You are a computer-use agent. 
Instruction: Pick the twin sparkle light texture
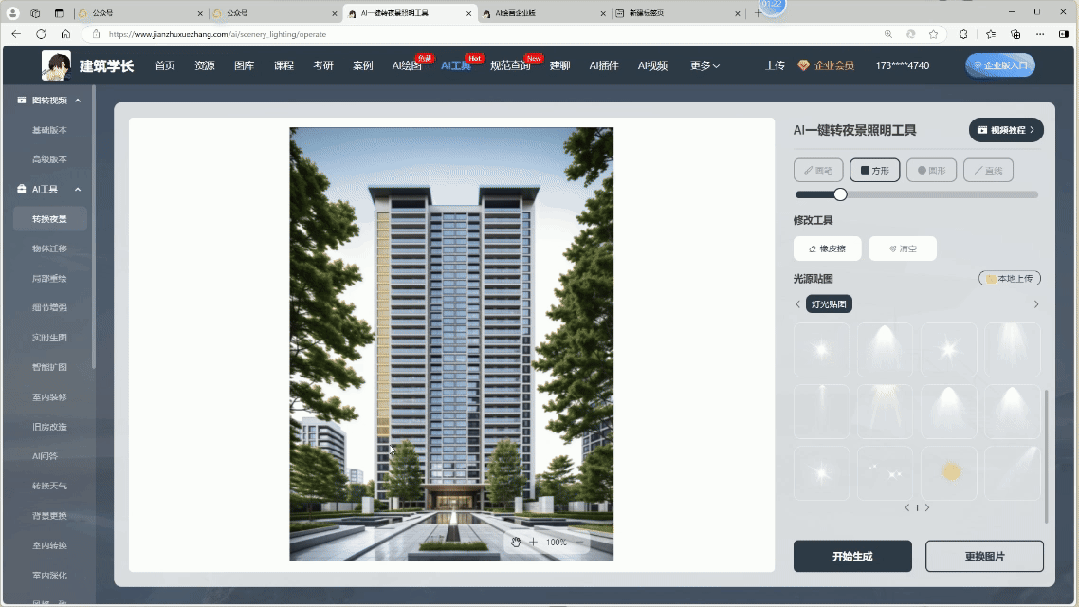coord(885,473)
